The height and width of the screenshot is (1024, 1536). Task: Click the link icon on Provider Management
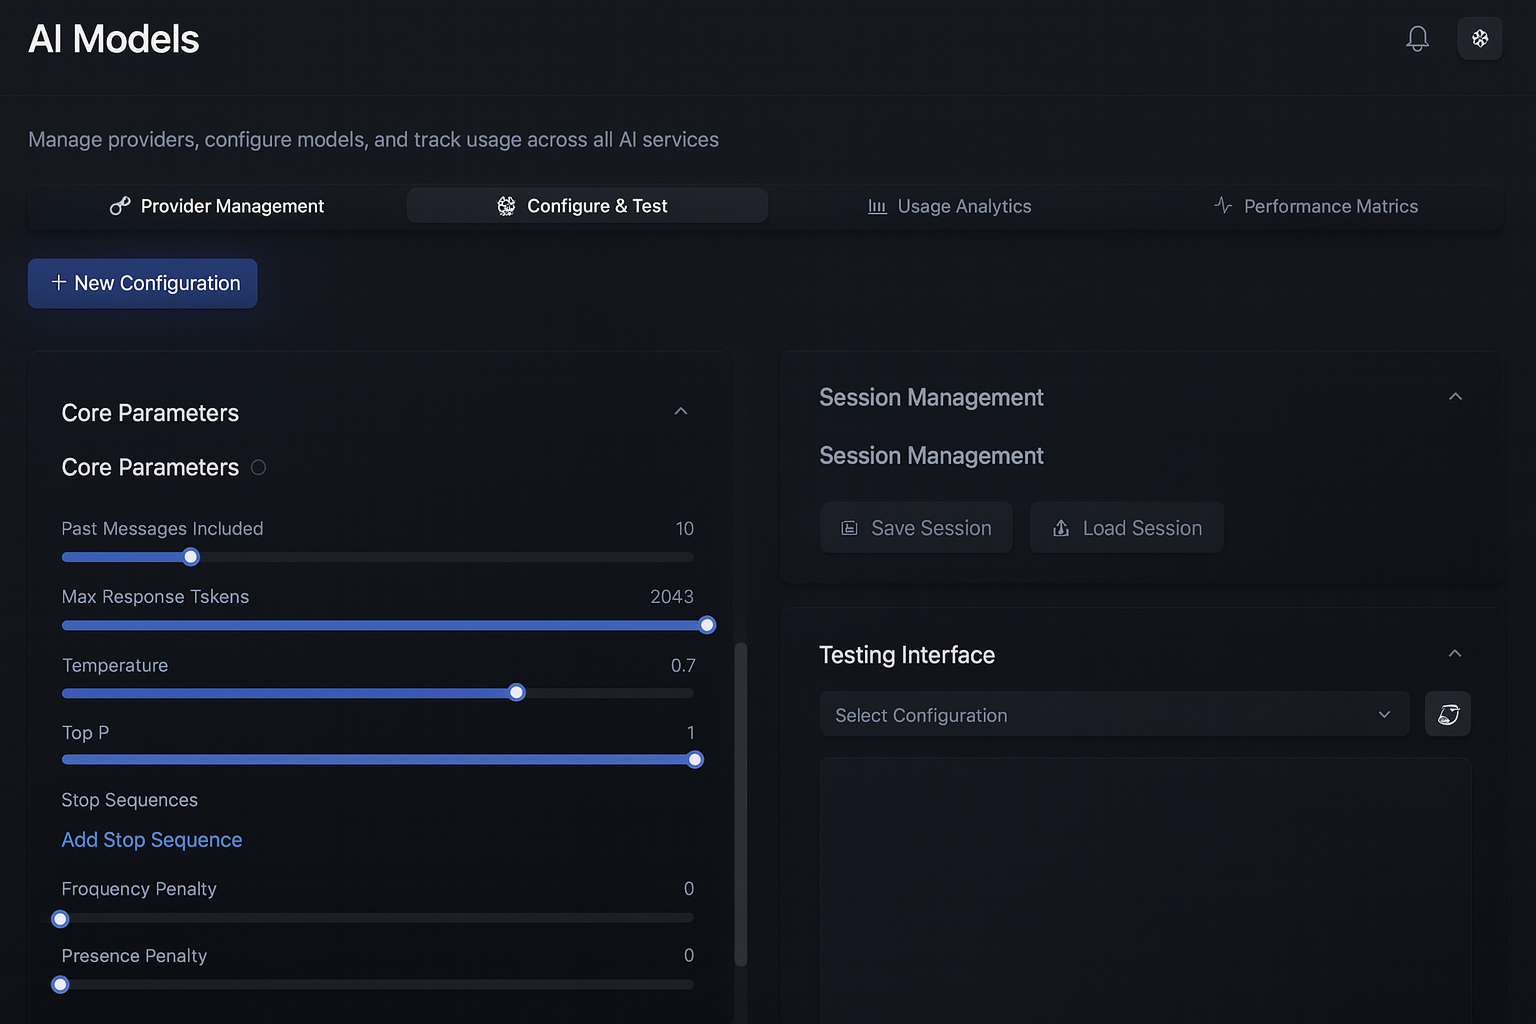(120, 206)
